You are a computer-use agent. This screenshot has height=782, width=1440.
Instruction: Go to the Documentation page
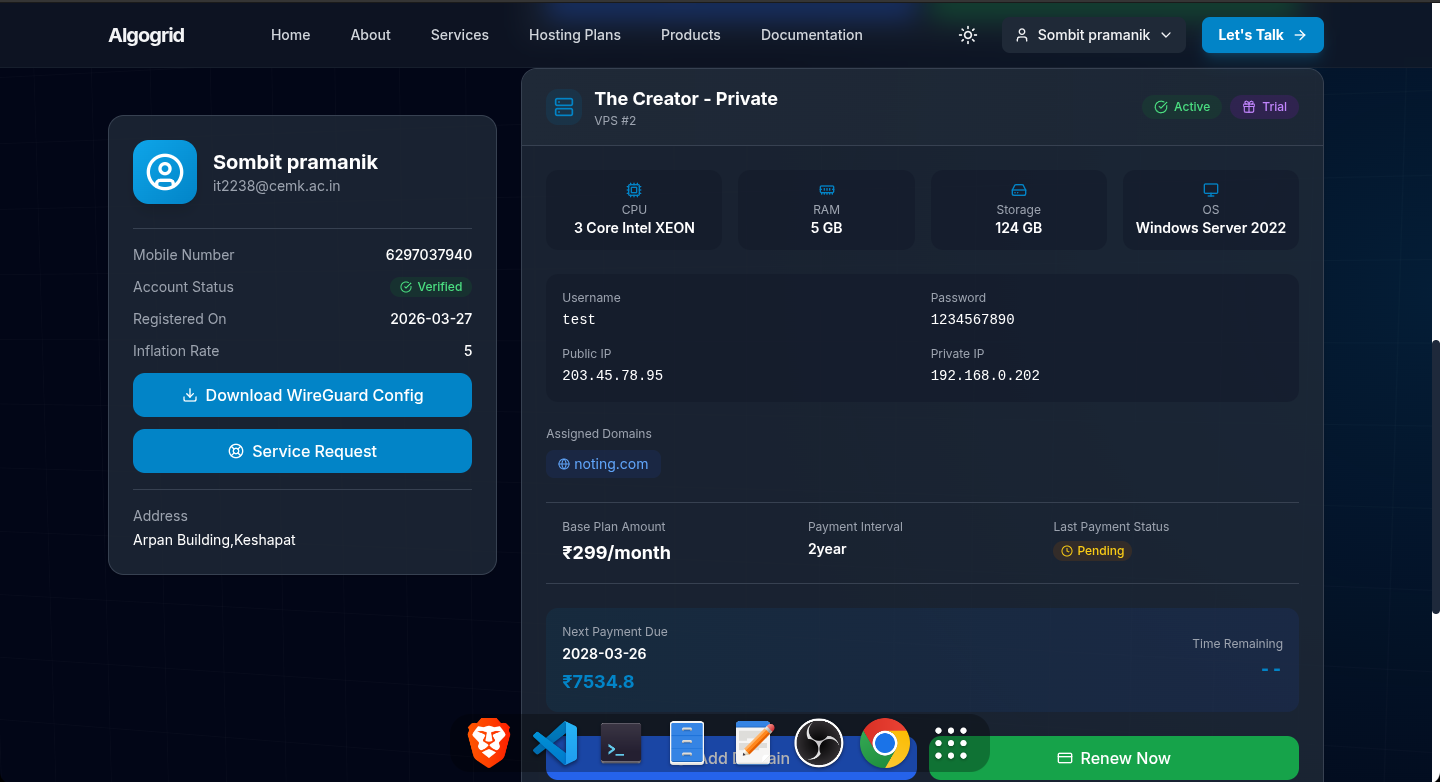click(x=811, y=35)
